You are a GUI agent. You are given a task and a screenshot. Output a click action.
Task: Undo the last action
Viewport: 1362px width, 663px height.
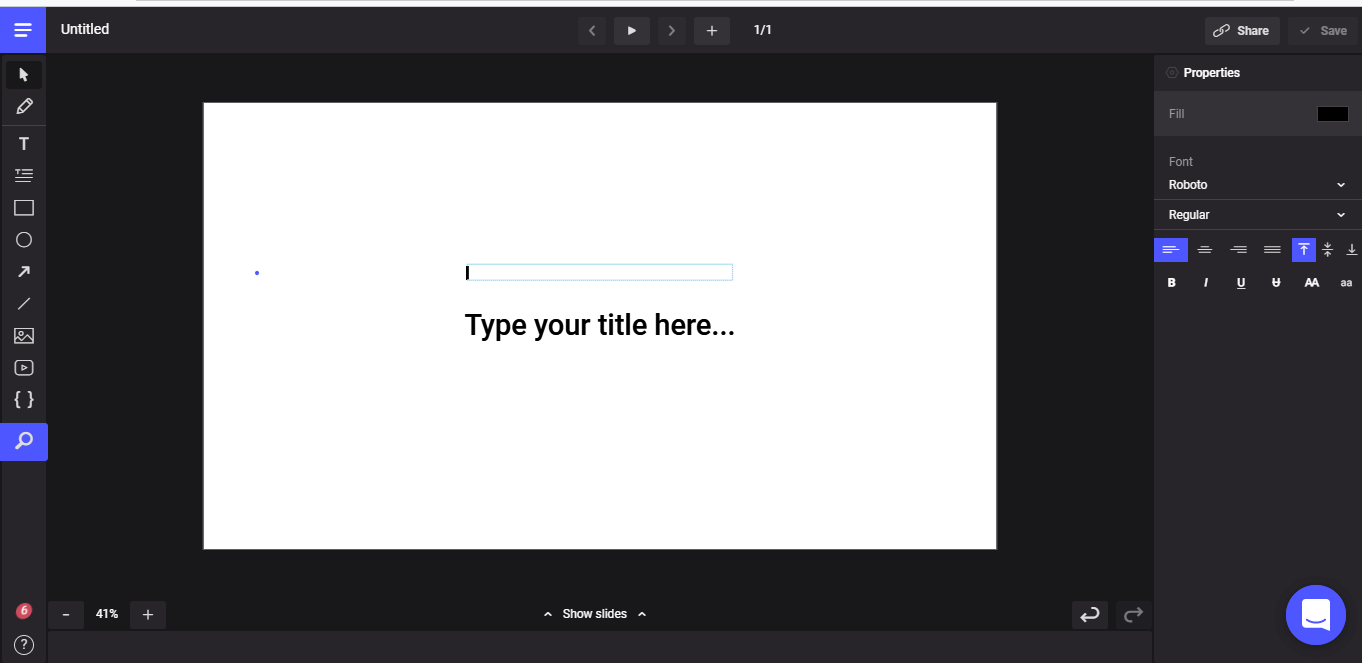pos(1090,615)
